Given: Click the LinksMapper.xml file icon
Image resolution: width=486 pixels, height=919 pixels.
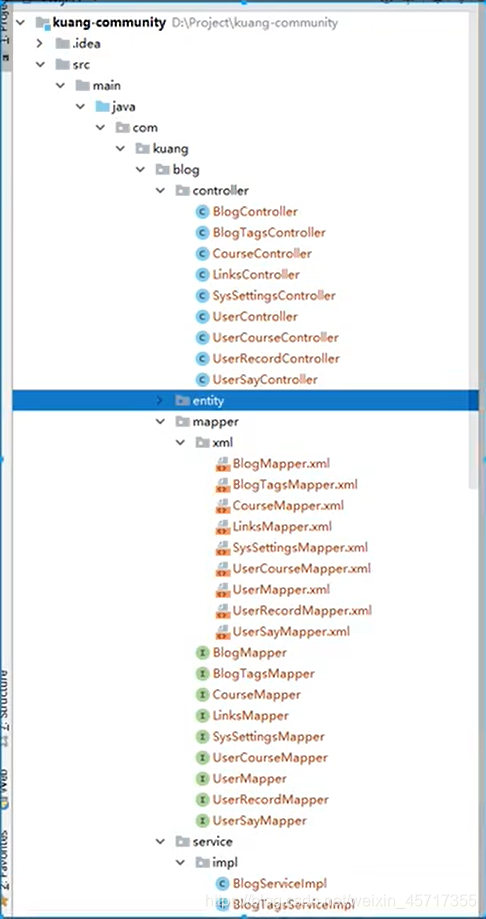Looking at the screenshot, I should (x=223, y=527).
